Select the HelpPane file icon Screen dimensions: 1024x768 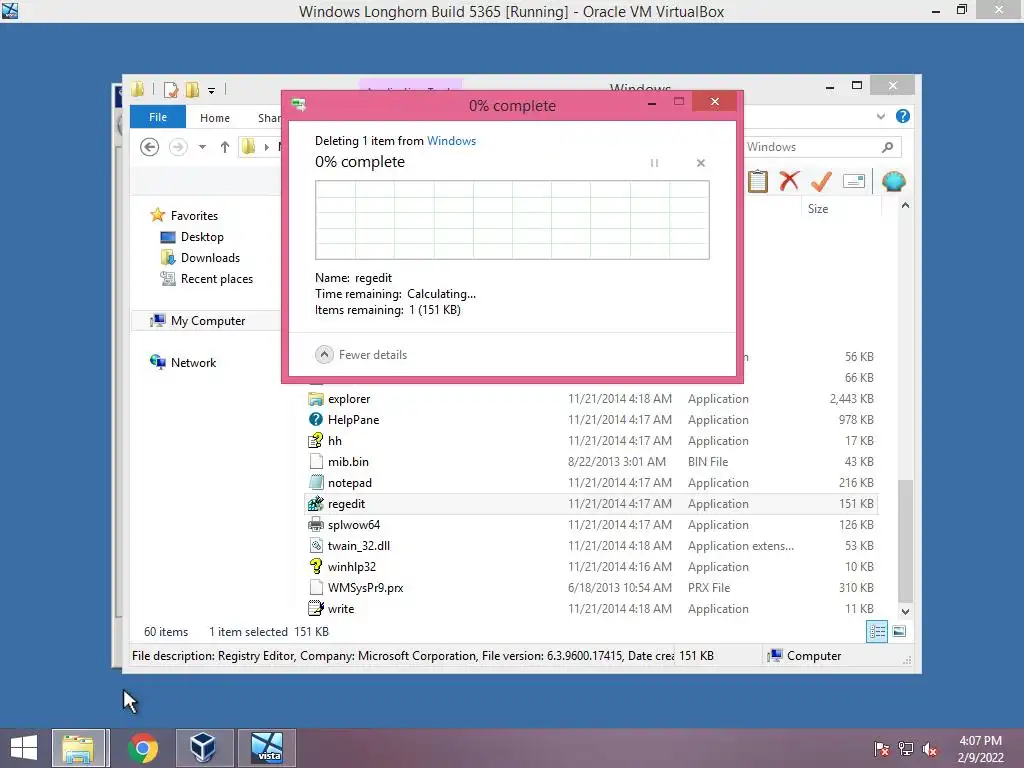(316, 420)
